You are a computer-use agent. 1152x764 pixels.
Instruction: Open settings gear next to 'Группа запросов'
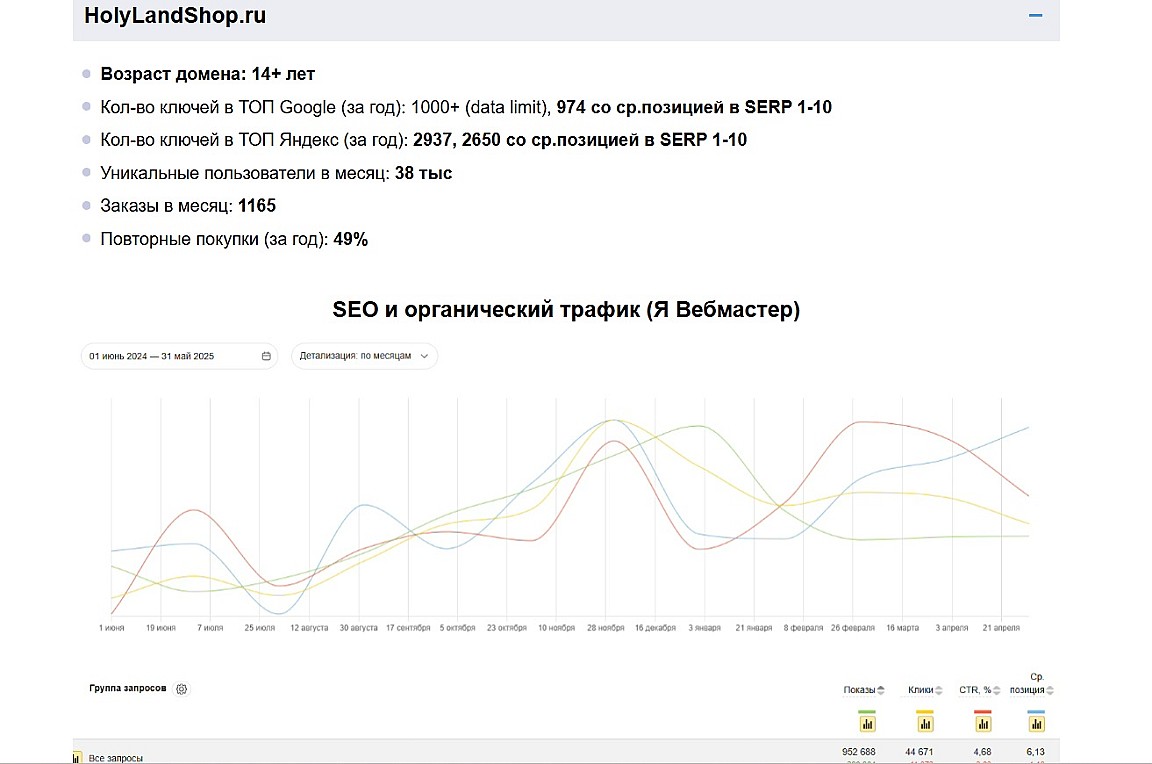182,689
